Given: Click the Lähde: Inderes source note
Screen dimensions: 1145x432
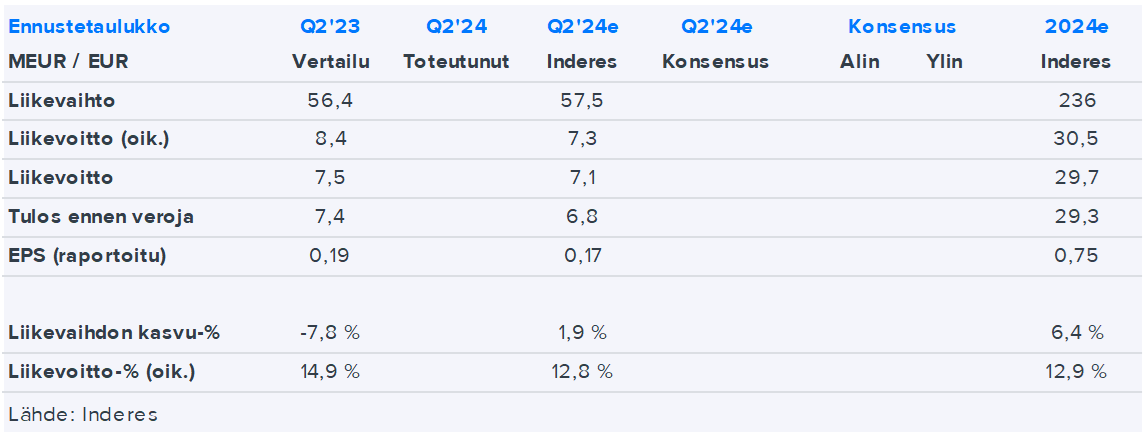Looking at the screenshot, I should (82, 414).
